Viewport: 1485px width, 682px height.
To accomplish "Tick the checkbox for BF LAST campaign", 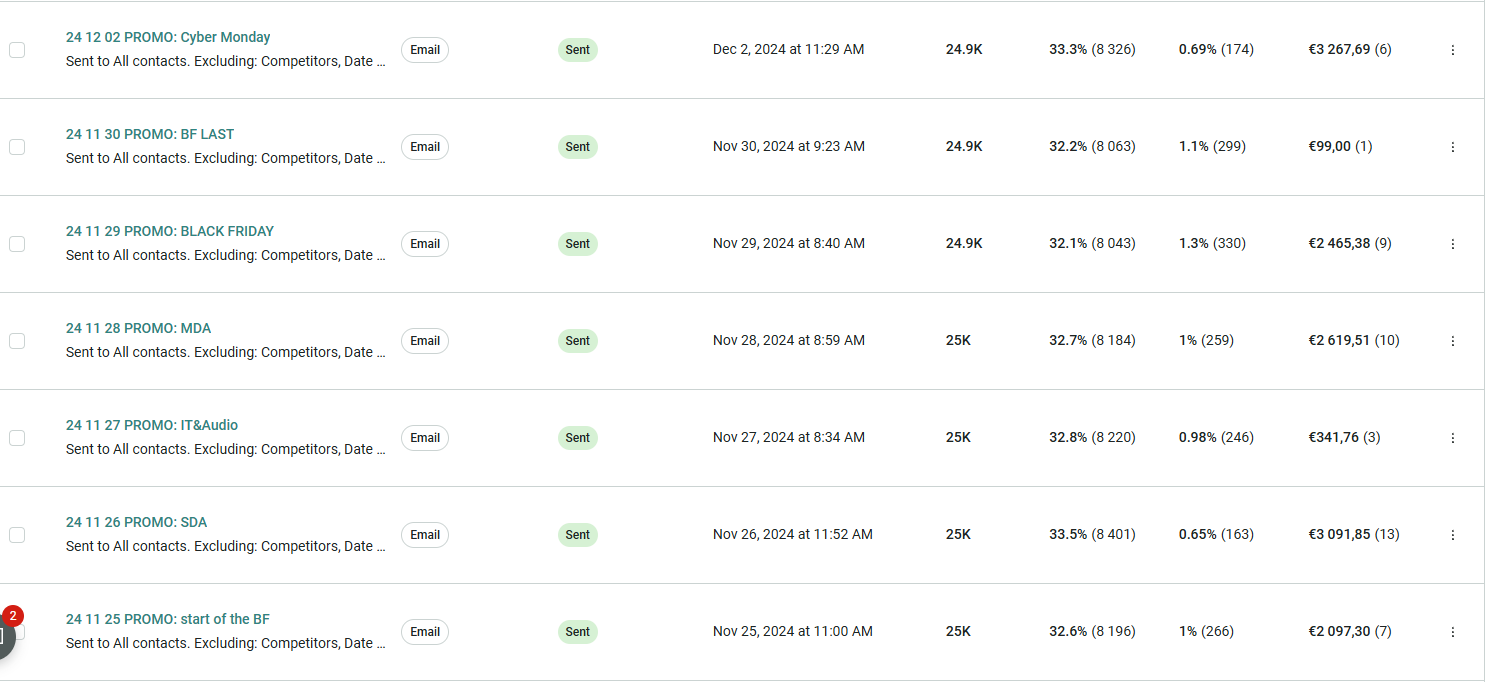I will 17,147.
